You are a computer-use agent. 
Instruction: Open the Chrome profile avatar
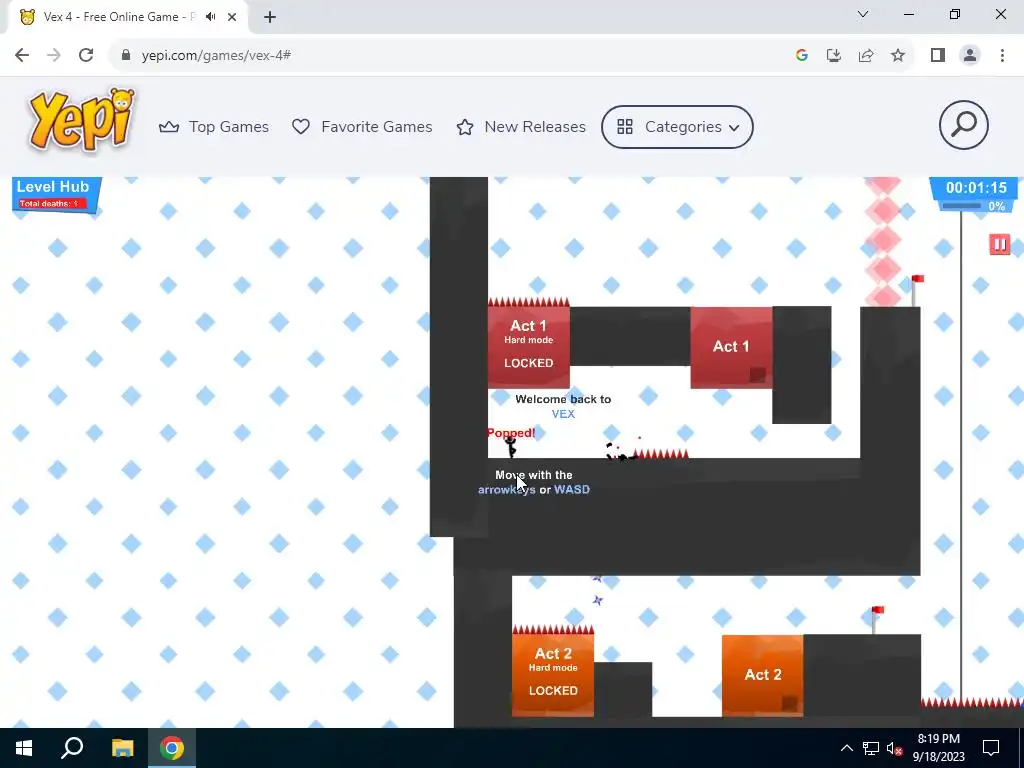point(970,56)
